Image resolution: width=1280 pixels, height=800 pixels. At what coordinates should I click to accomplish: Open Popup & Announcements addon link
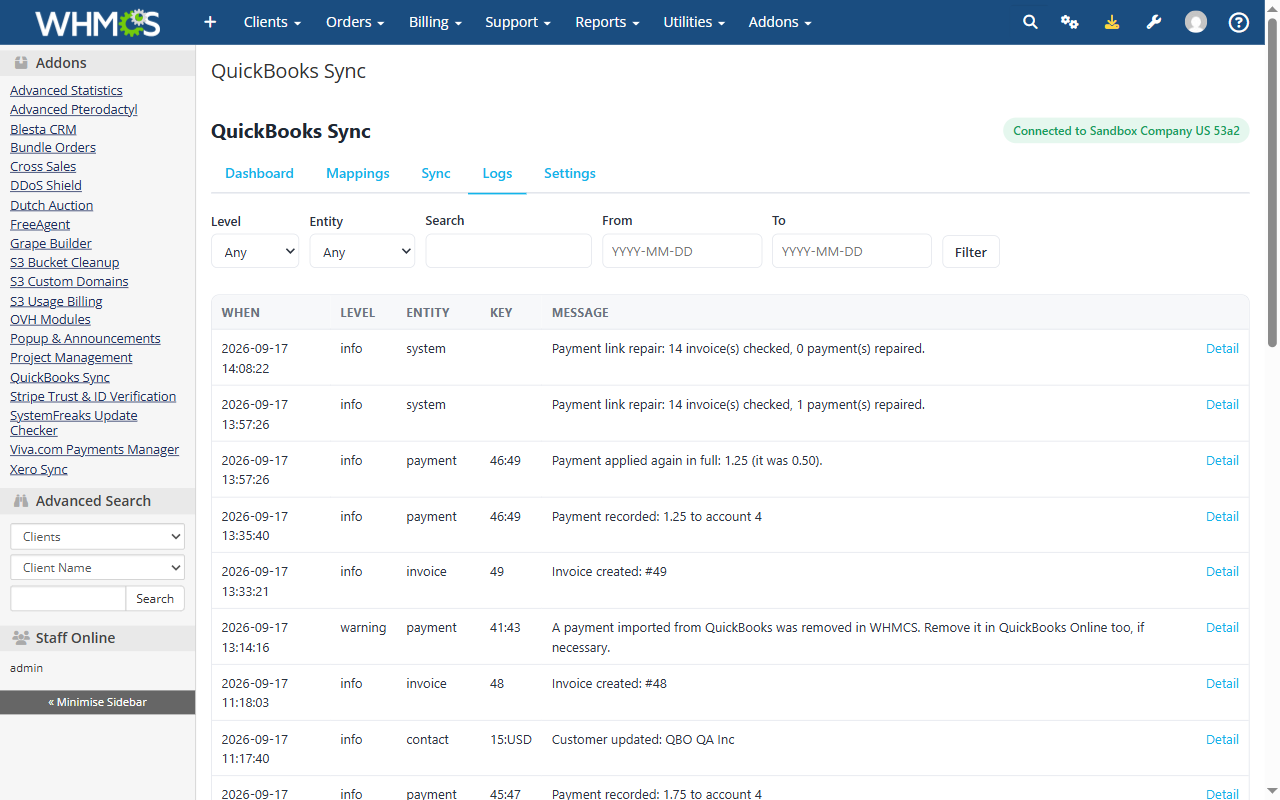click(x=85, y=339)
